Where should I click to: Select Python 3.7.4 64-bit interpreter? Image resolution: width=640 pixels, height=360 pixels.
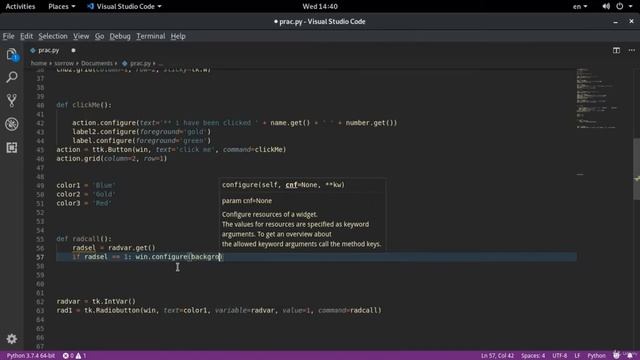[31, 356]
